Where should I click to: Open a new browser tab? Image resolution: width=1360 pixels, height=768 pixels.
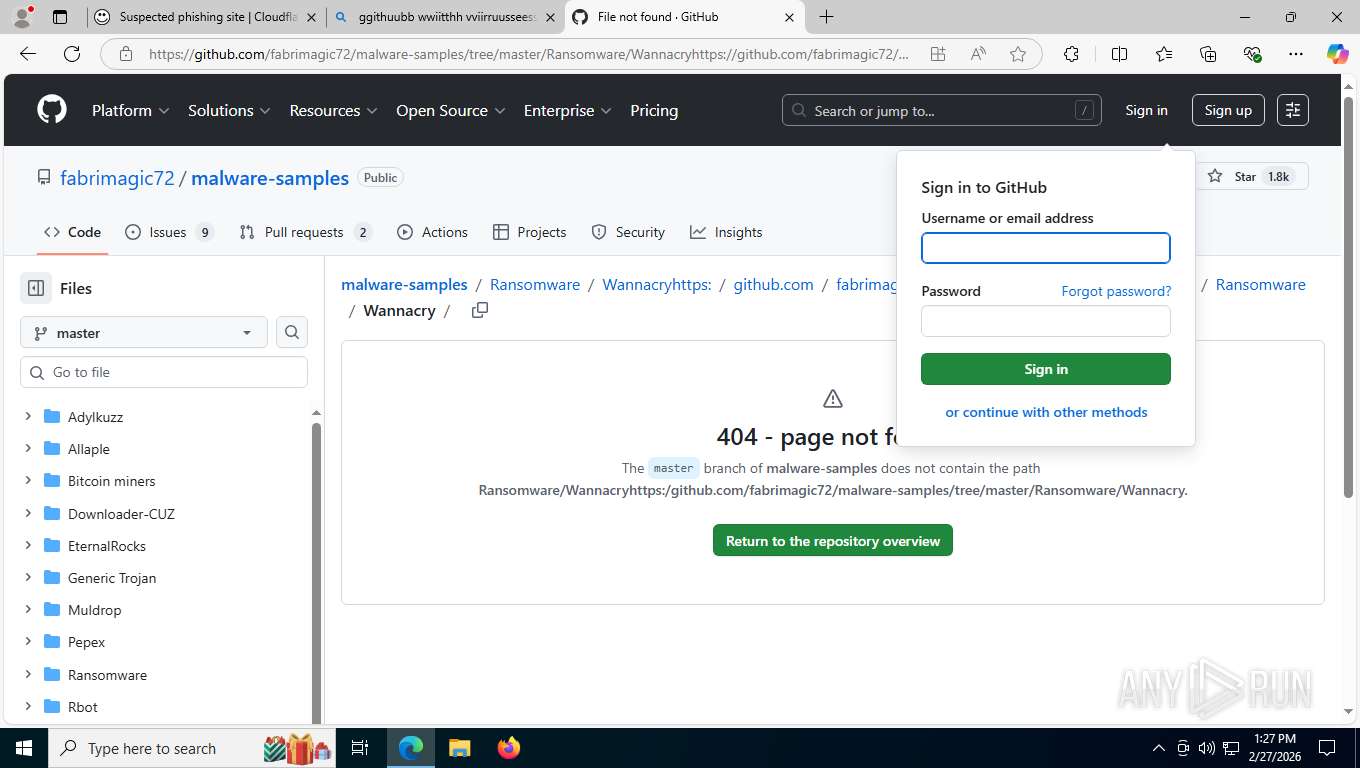[827, 17]
